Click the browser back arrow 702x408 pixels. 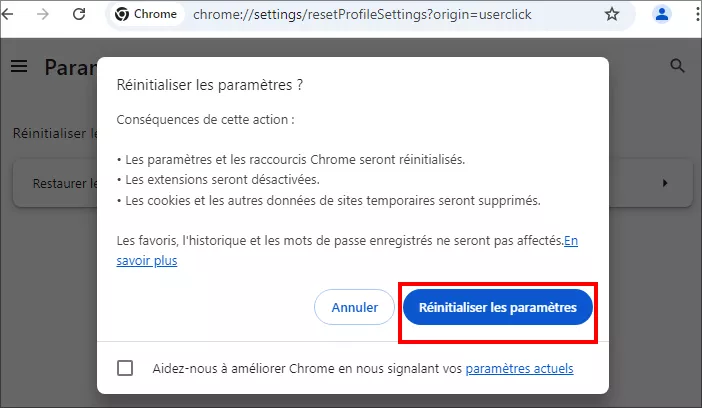coord(10,14)
